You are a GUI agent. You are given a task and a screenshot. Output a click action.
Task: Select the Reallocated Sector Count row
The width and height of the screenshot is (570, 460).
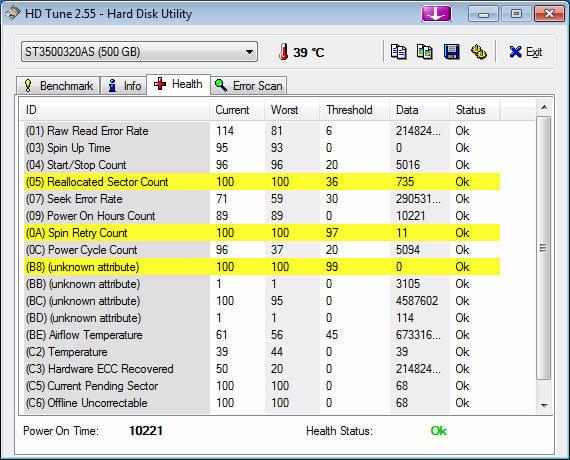coord(262,182)
